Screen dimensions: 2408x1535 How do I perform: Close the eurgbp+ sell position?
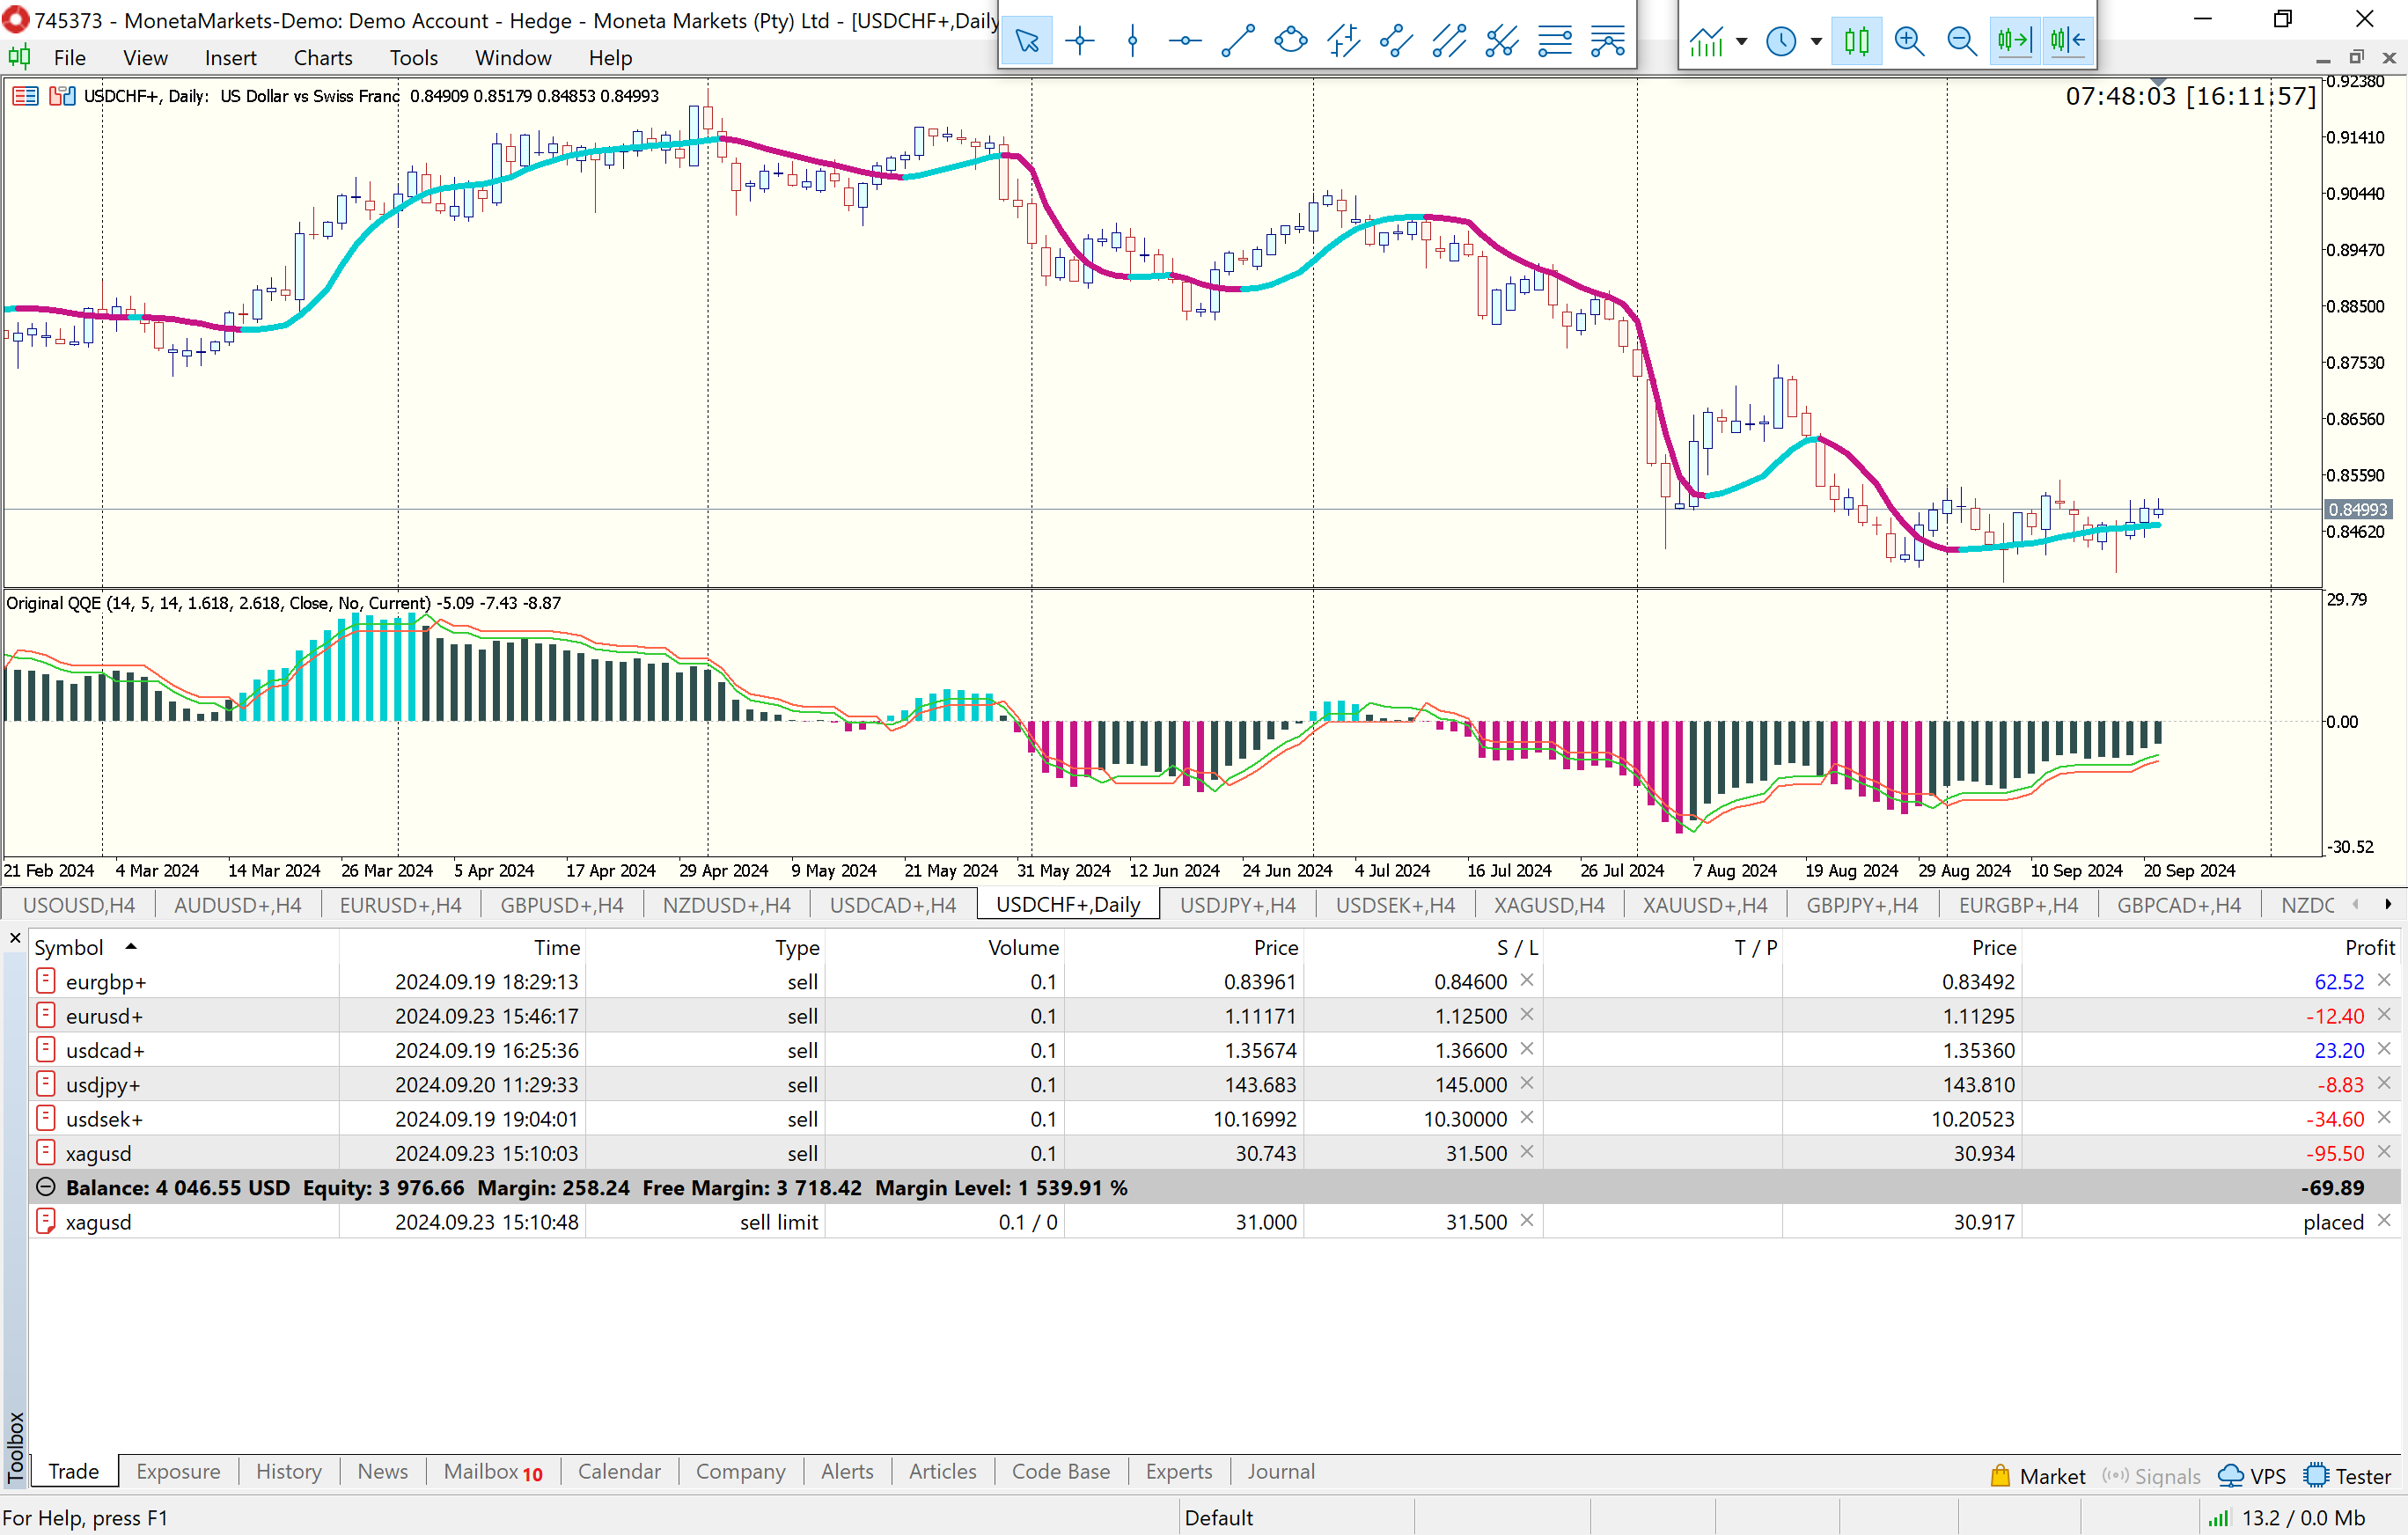2383,981
